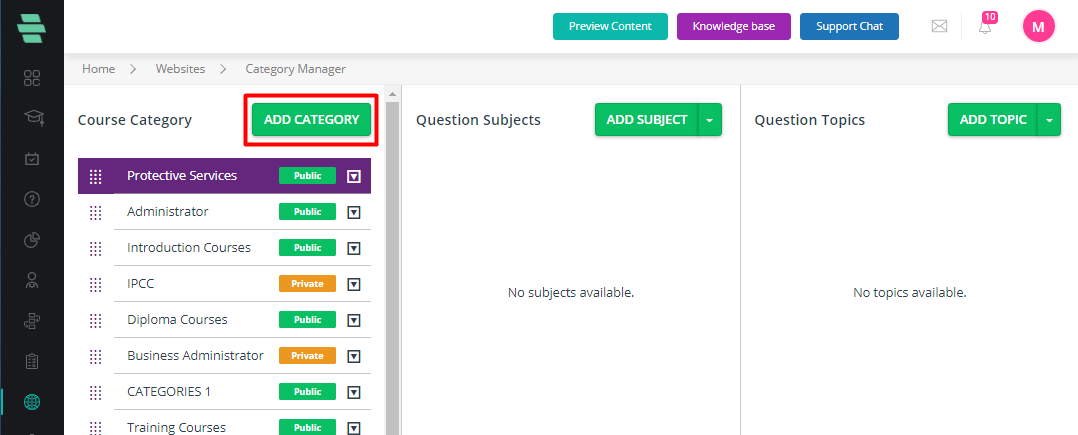The height and width of the screenshot is (435, 1078).
Task: Open the mail envelope icon
Action: coord(939,26)
